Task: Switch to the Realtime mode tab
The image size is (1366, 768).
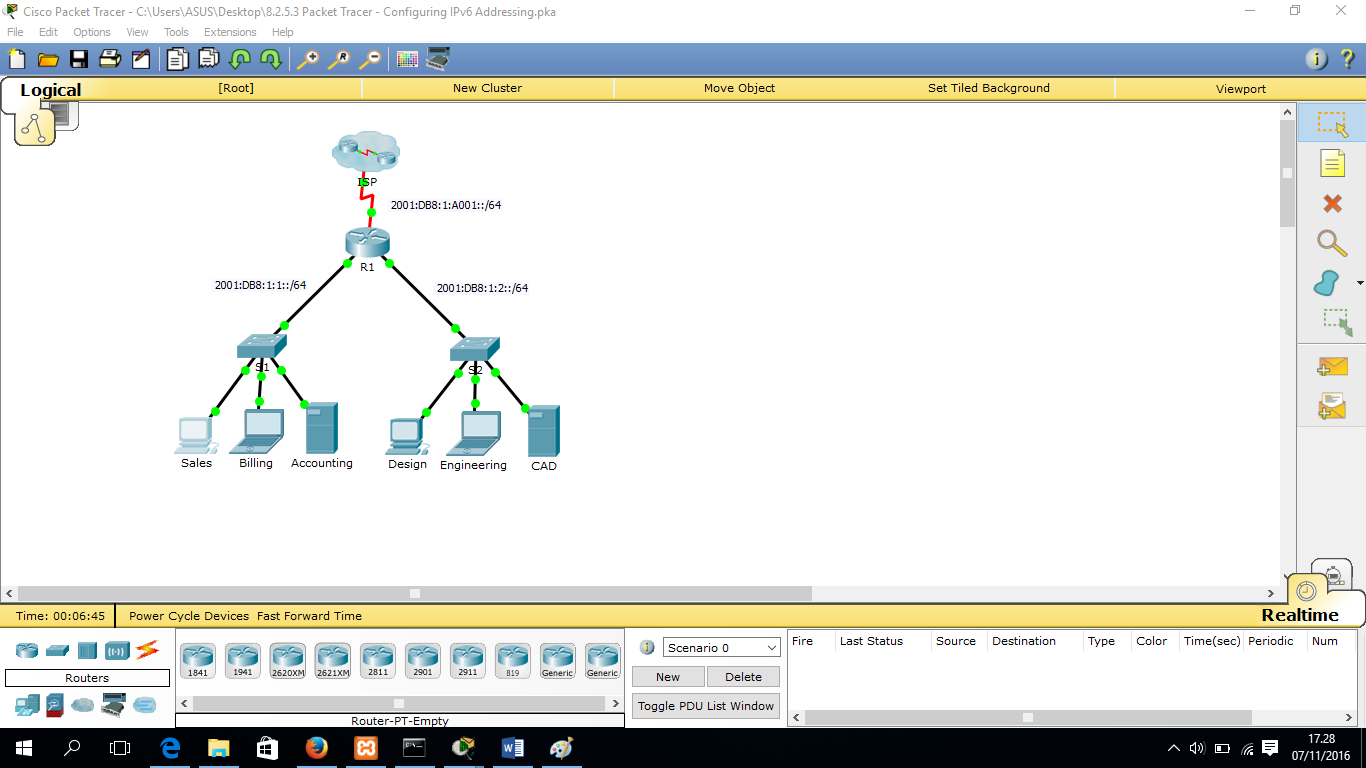Action: tap(1300, 615)
